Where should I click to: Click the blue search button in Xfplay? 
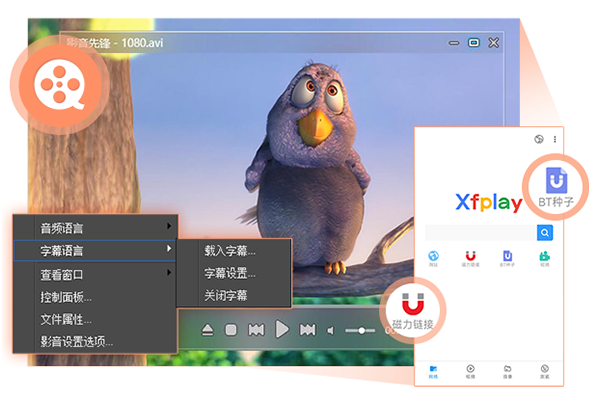click(545, 233)
